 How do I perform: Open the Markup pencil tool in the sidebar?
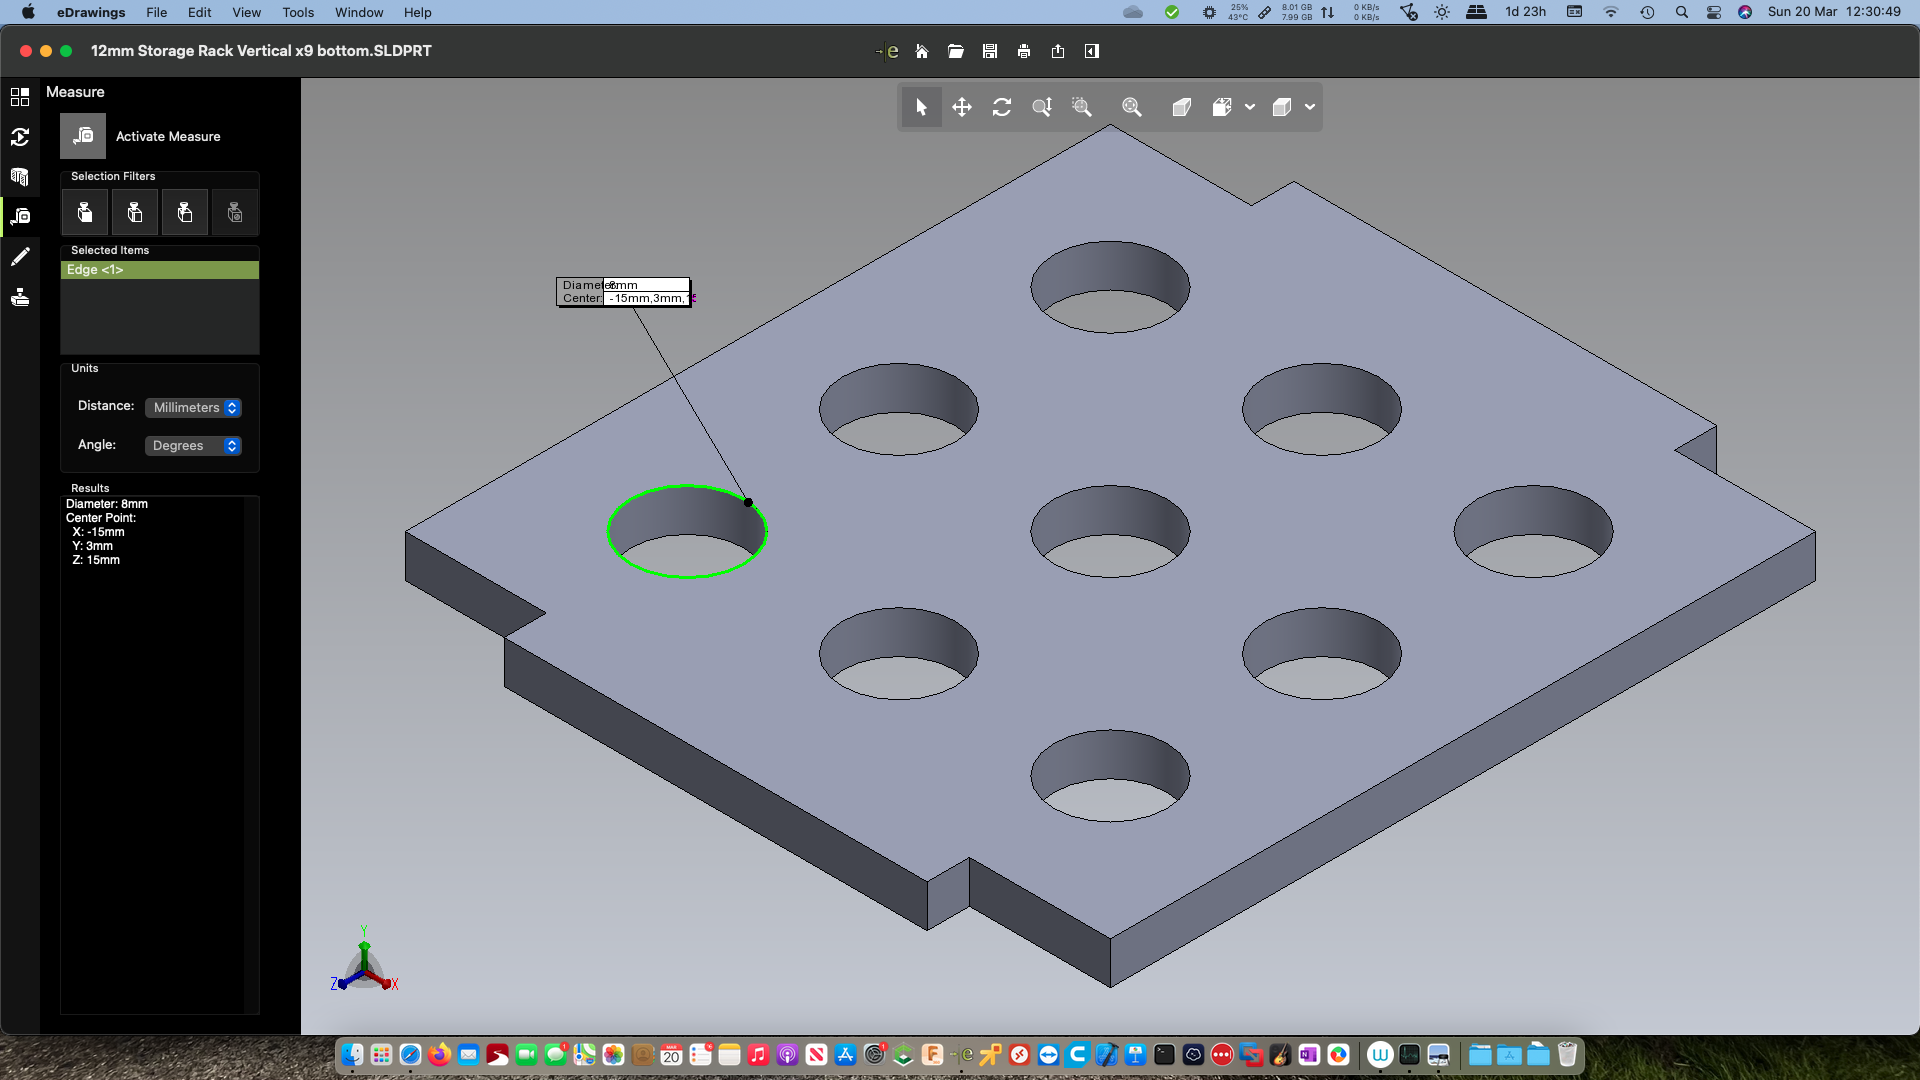[20, 257]
